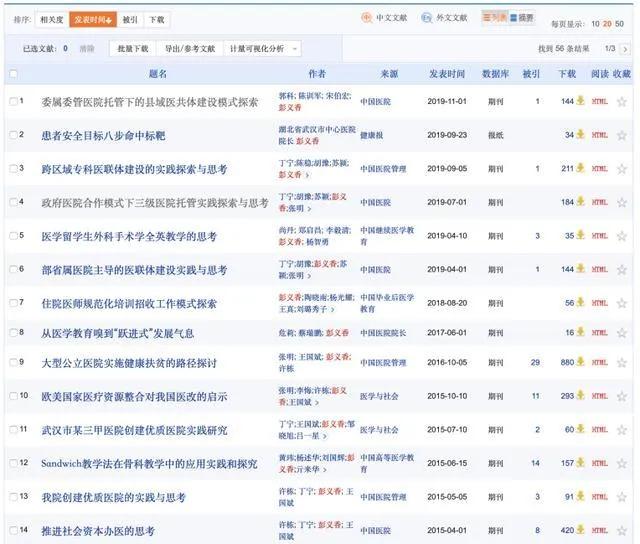Show remaining authors of article 4

(x=309, y=209)
